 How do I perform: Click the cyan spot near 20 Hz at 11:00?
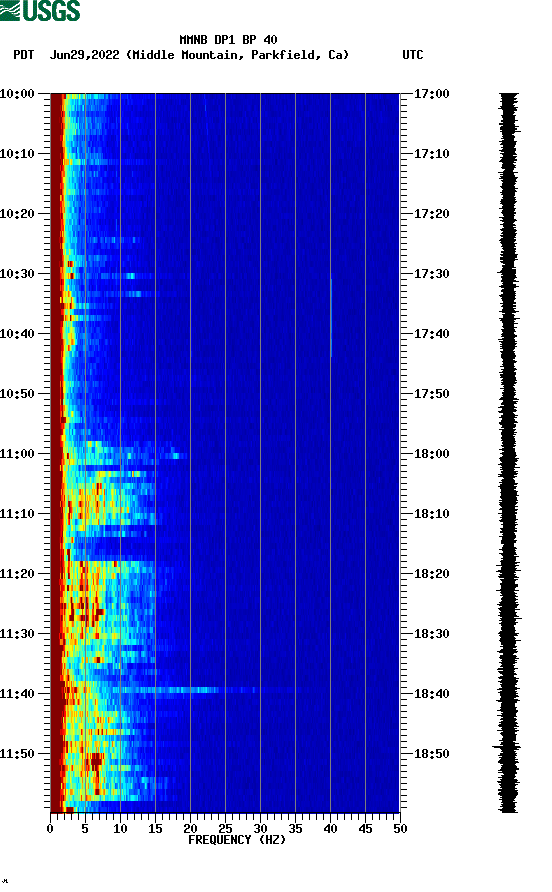(176, 455)
